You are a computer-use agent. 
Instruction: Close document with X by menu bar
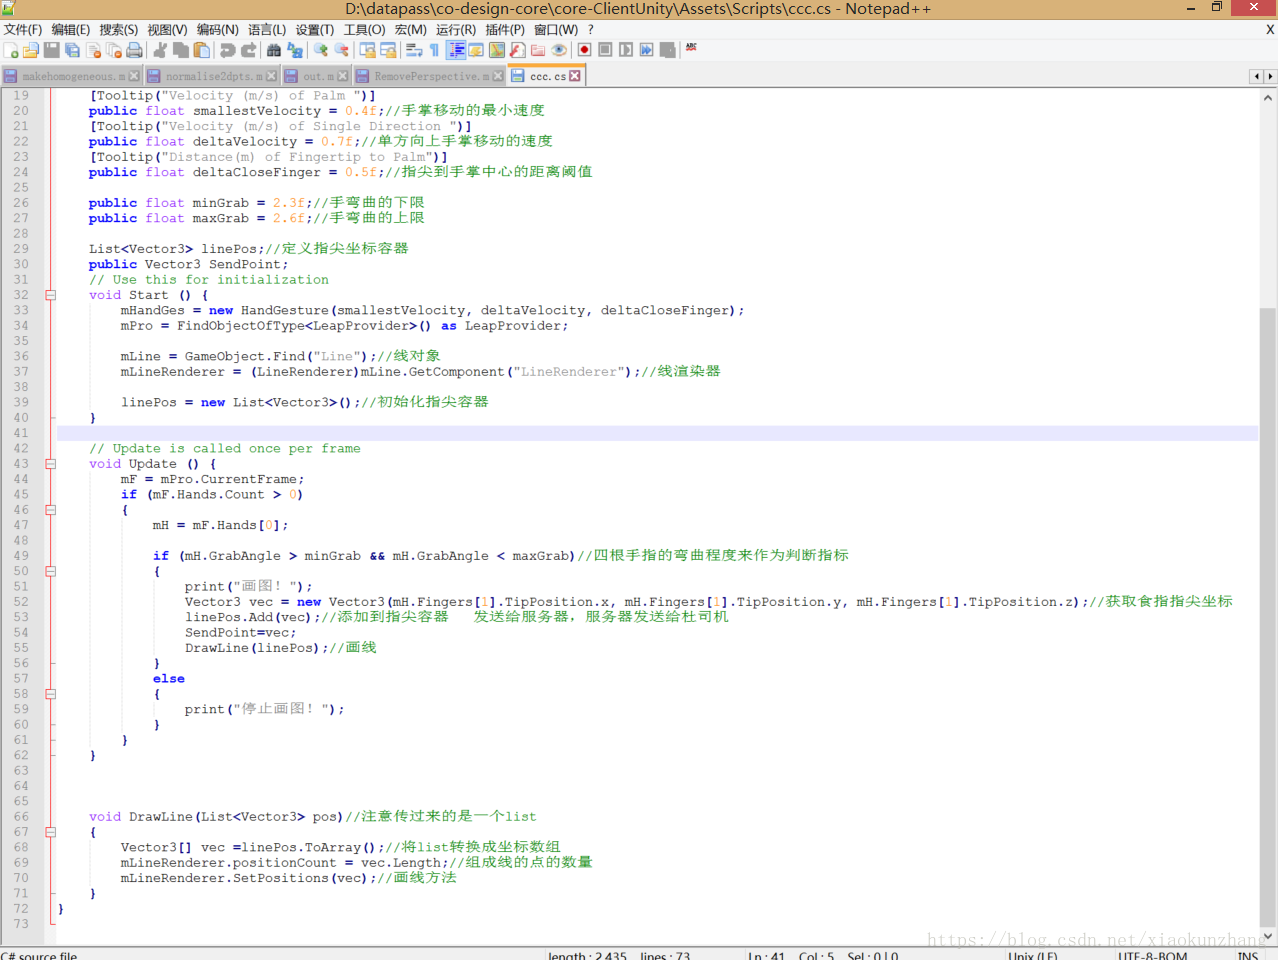[x=1270, y=30]
